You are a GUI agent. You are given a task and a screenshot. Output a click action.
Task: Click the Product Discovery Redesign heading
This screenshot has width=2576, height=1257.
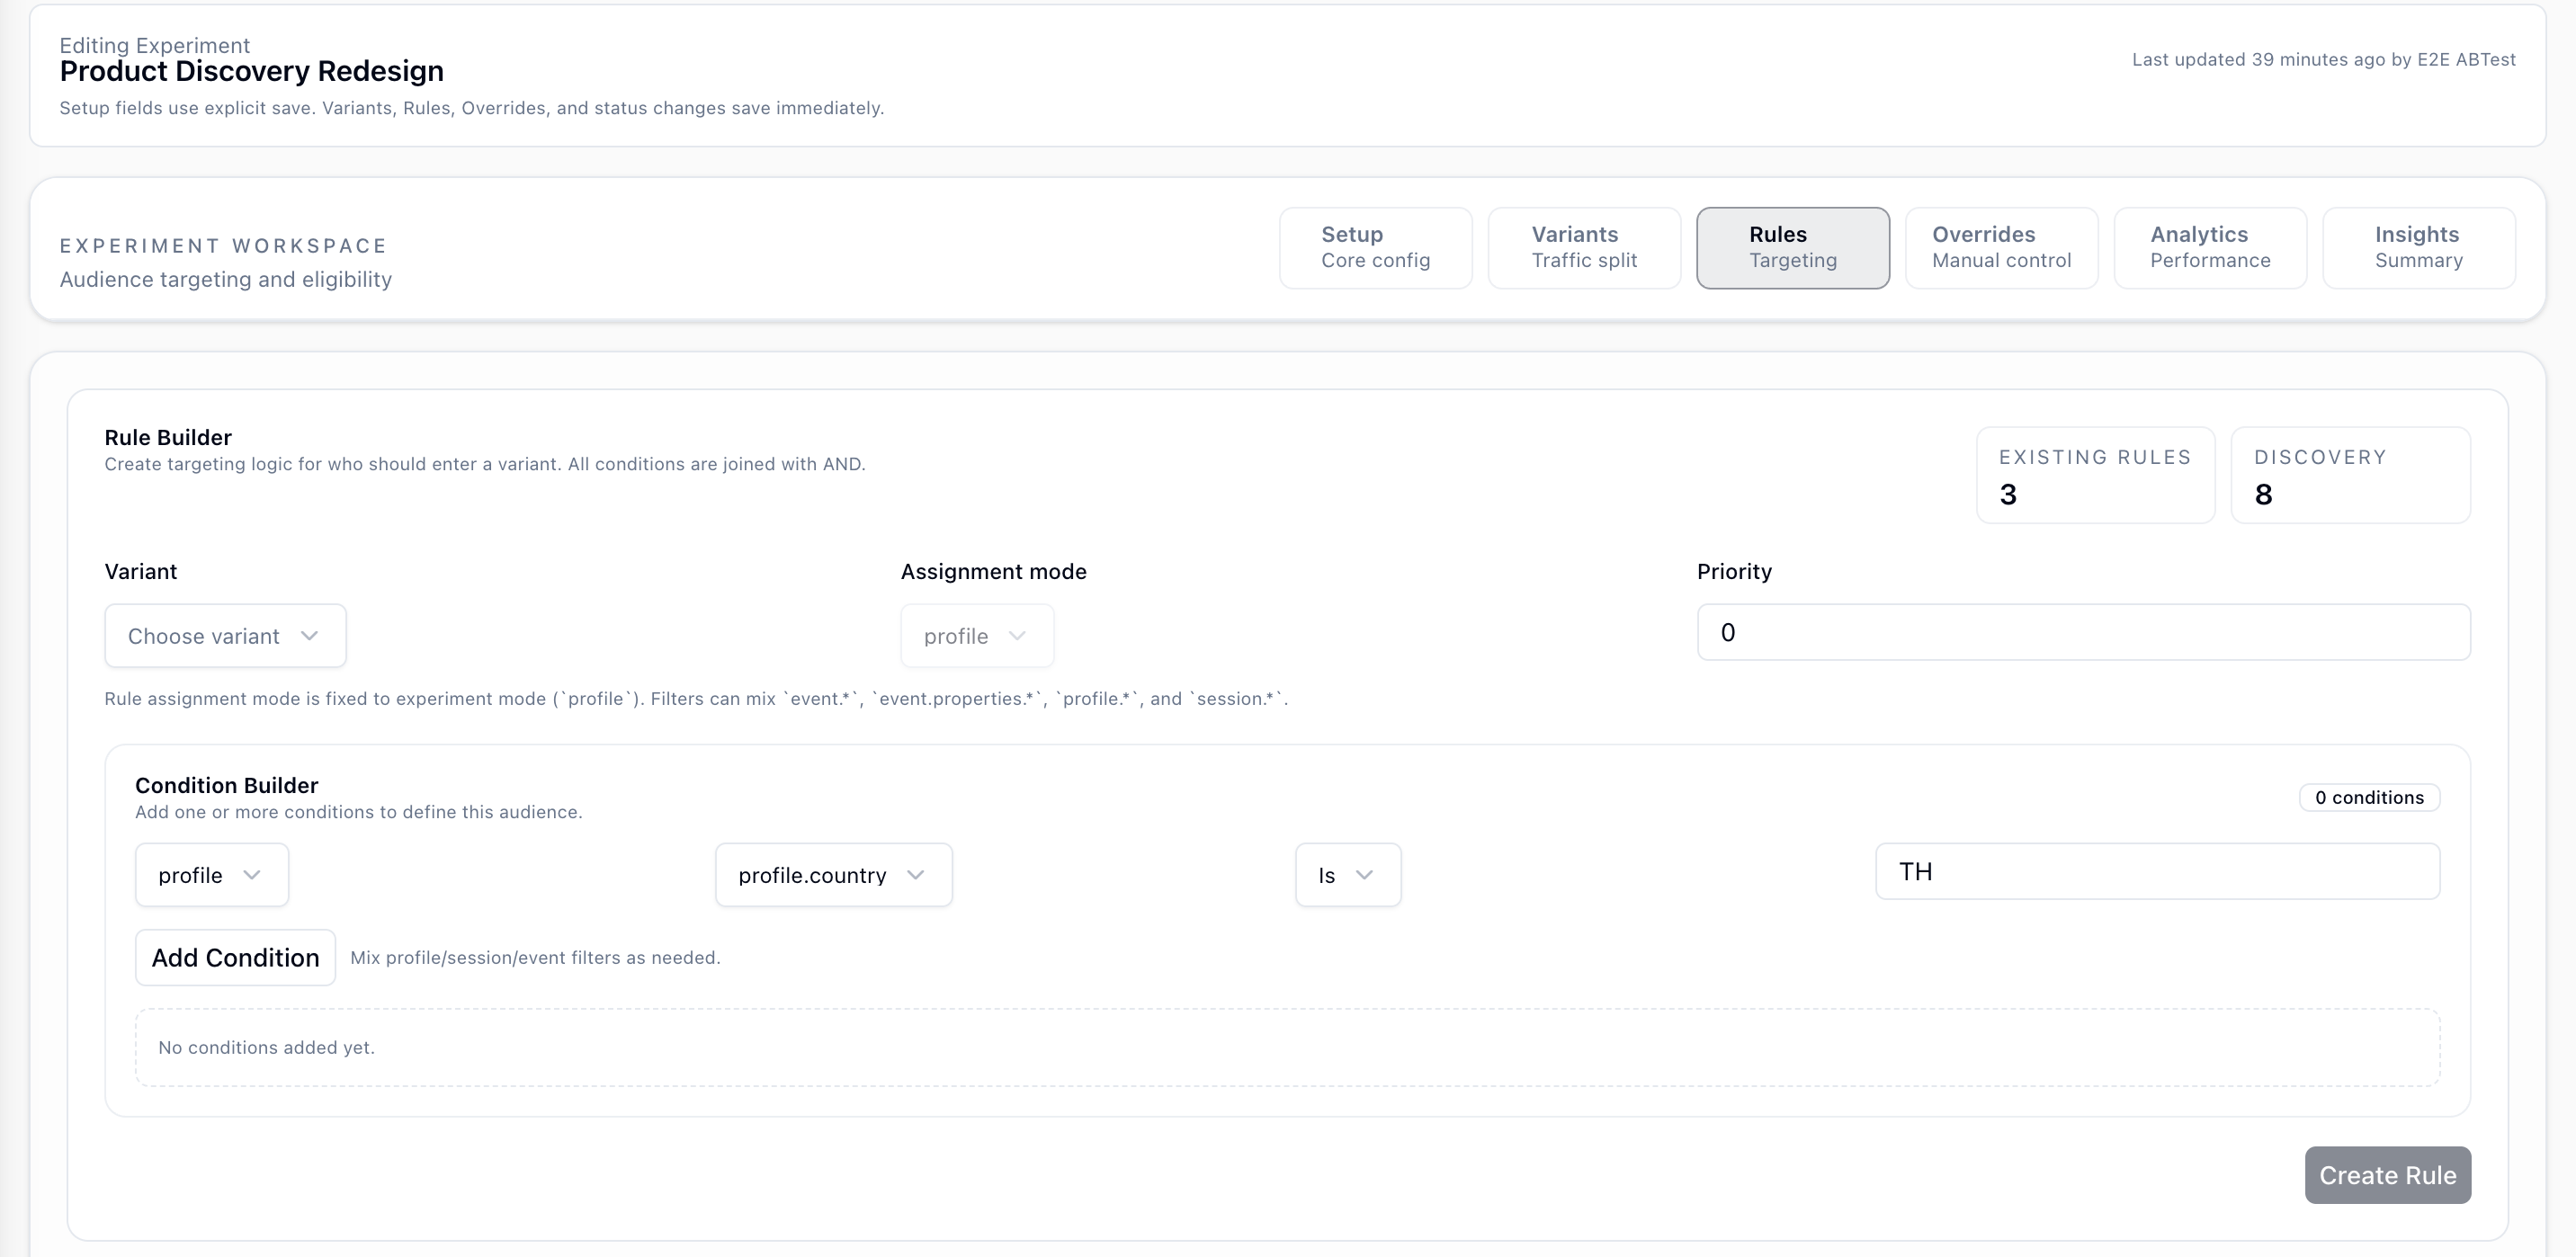pos(251,70)
